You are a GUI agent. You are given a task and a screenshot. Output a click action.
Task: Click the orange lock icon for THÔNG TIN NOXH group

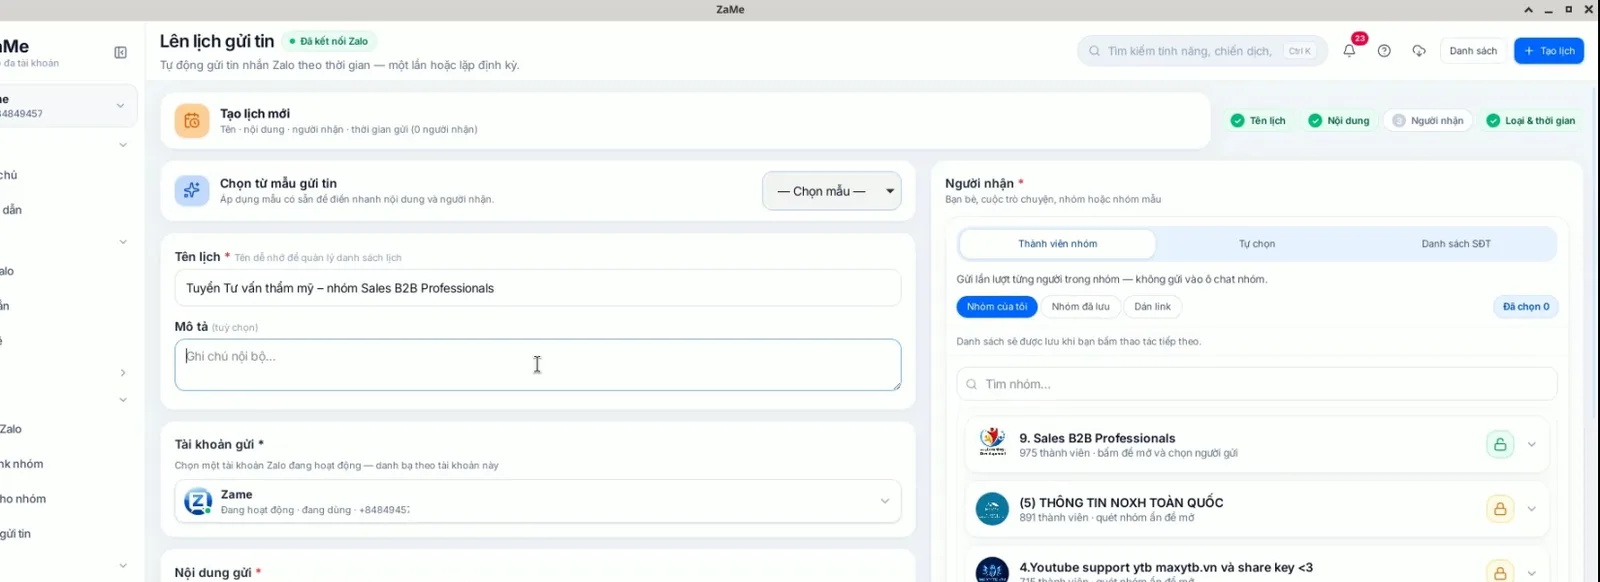click(x=1500, y=509)
